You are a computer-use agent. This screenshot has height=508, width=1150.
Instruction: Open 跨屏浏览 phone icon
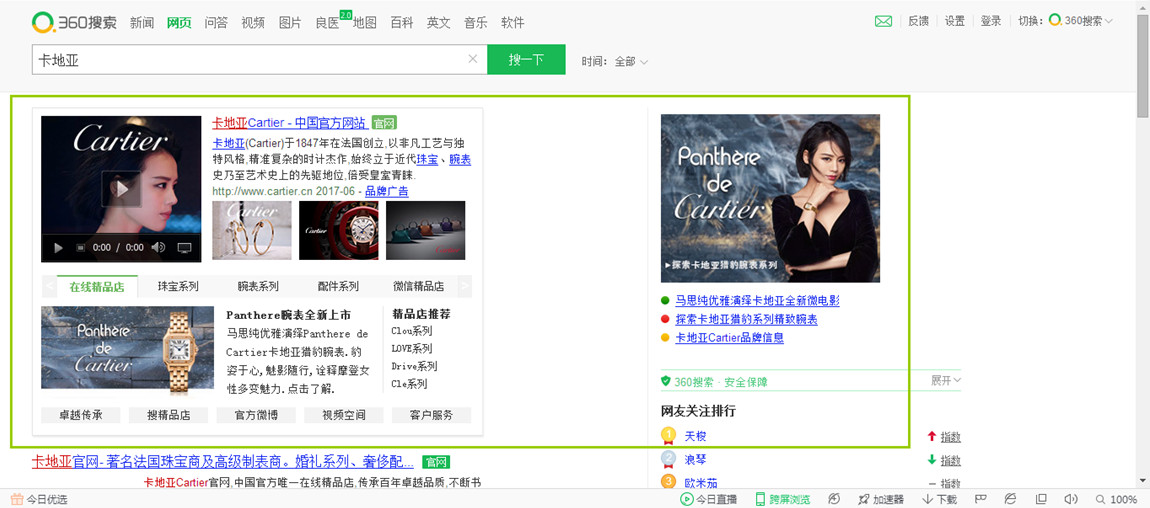coord(761,499)
